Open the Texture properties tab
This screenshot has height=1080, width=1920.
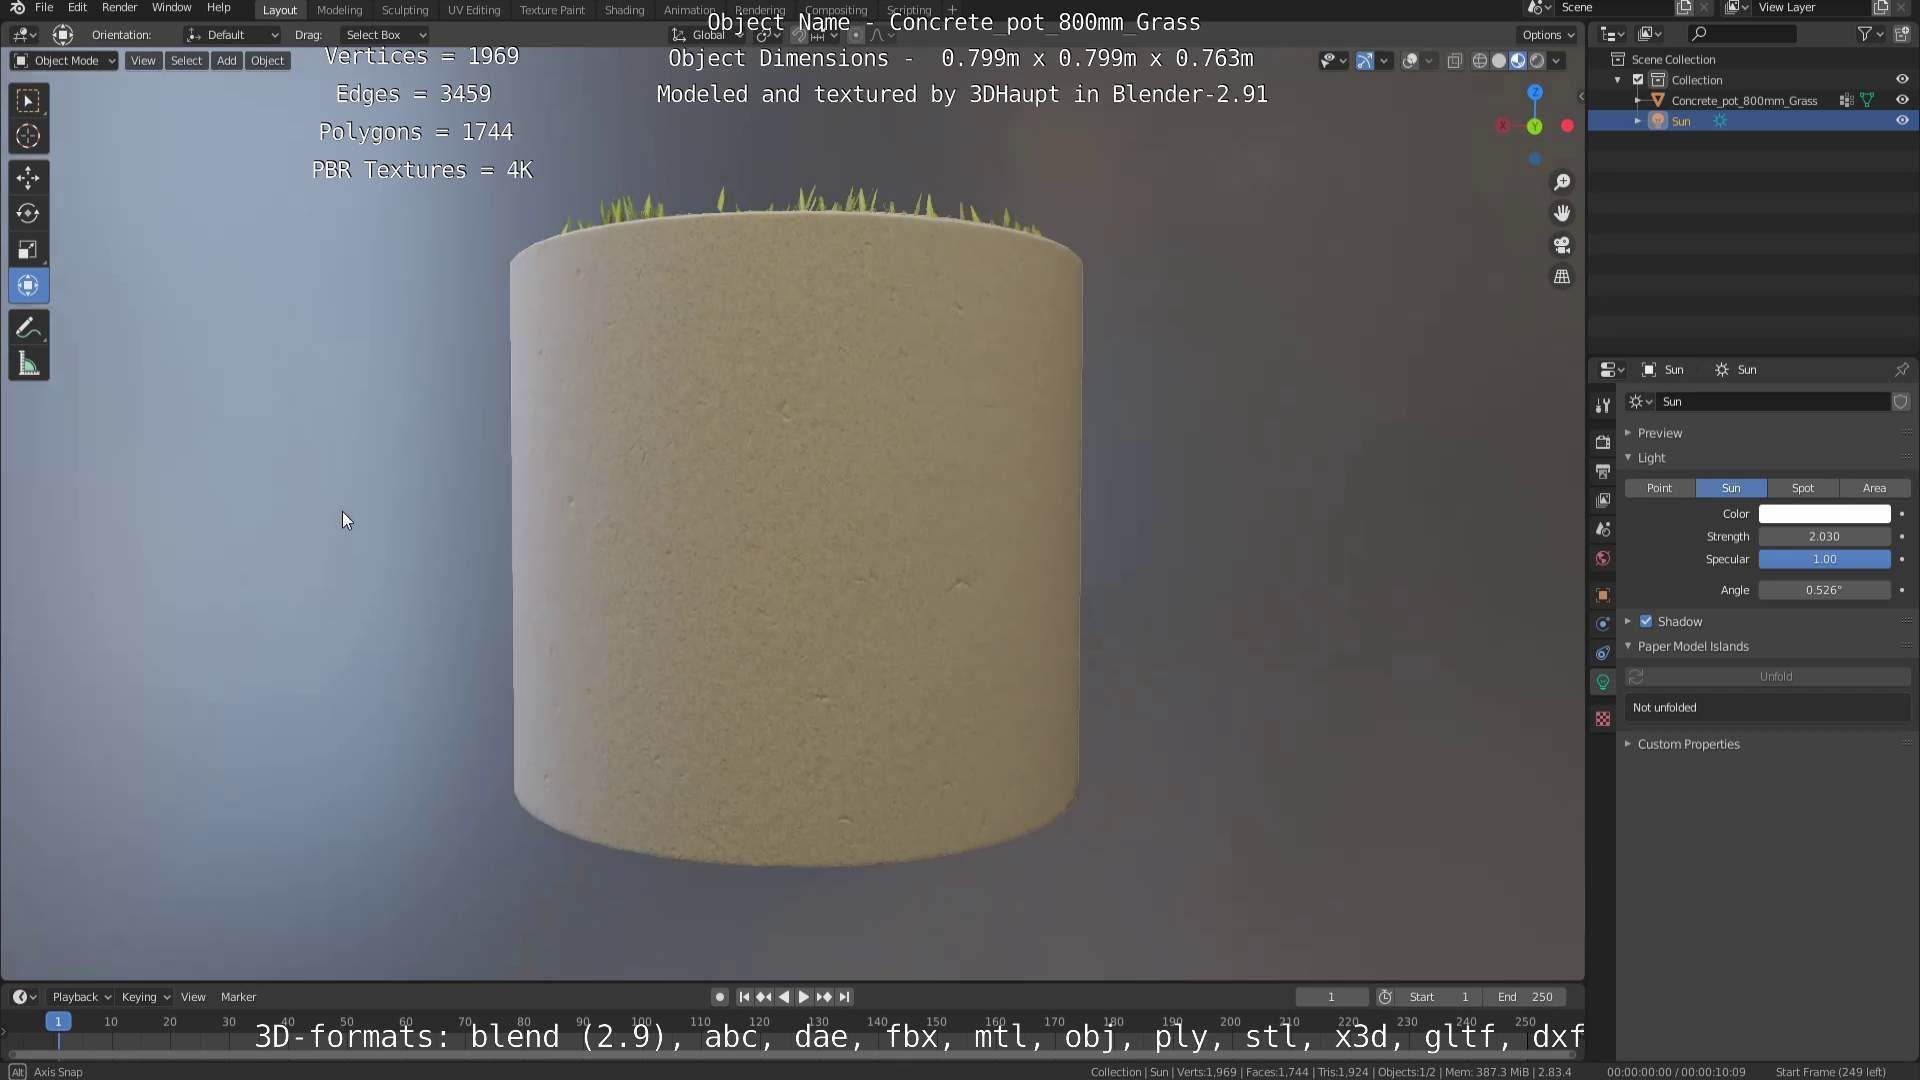point(1603,718)
